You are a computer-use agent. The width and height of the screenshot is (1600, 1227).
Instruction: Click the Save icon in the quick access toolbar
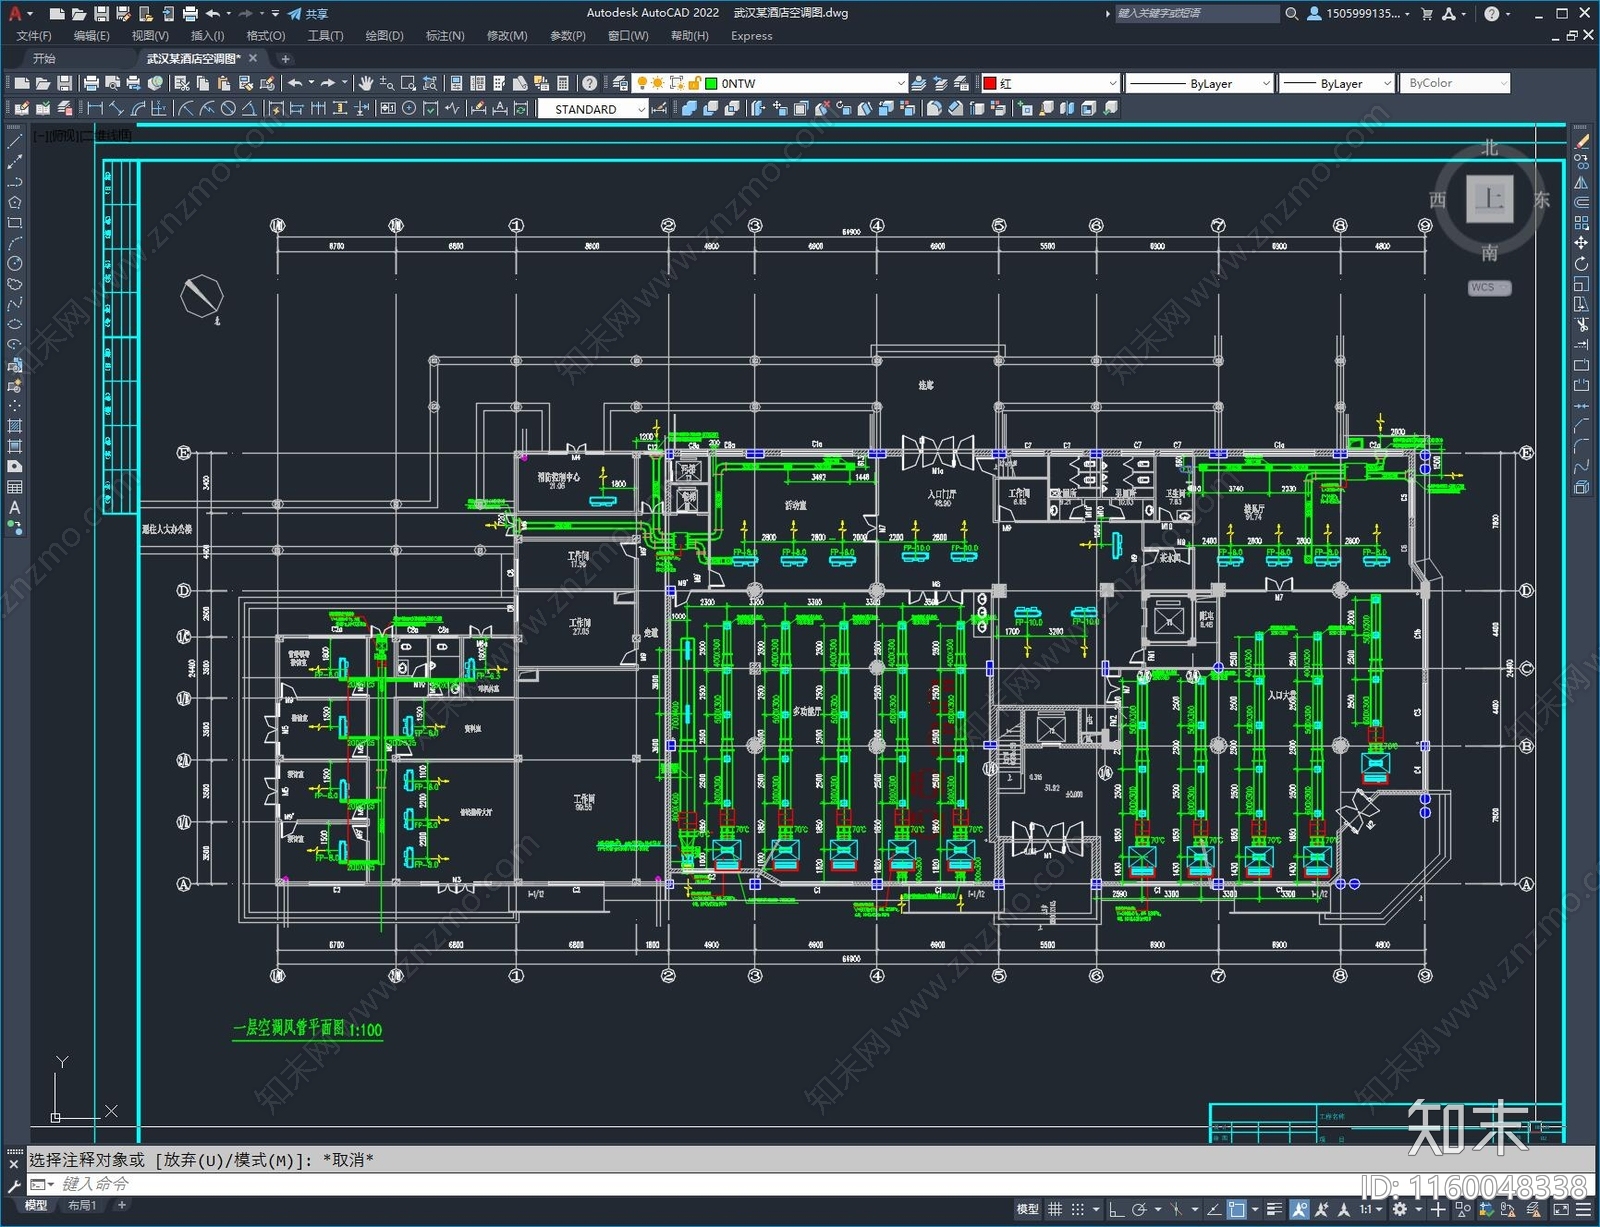101,13
